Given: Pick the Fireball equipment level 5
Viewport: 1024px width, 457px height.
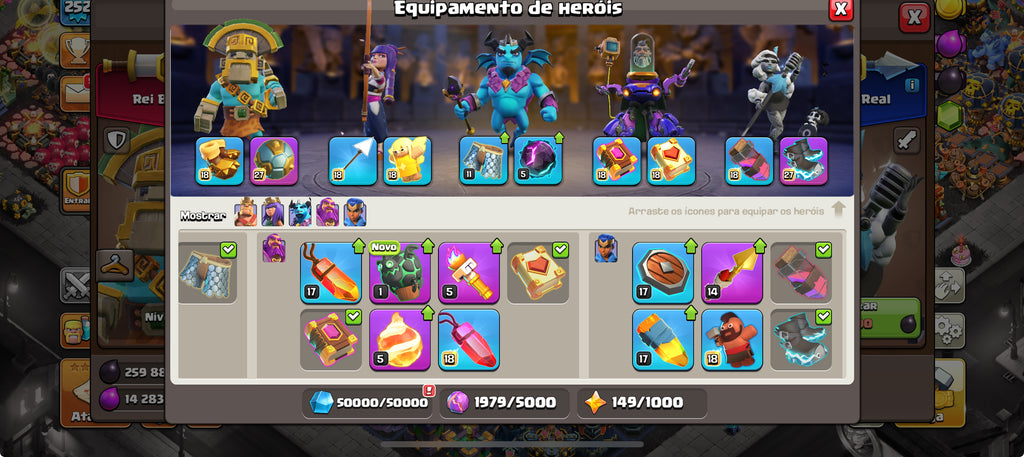Looking at the screenshot, I should 400,339.
